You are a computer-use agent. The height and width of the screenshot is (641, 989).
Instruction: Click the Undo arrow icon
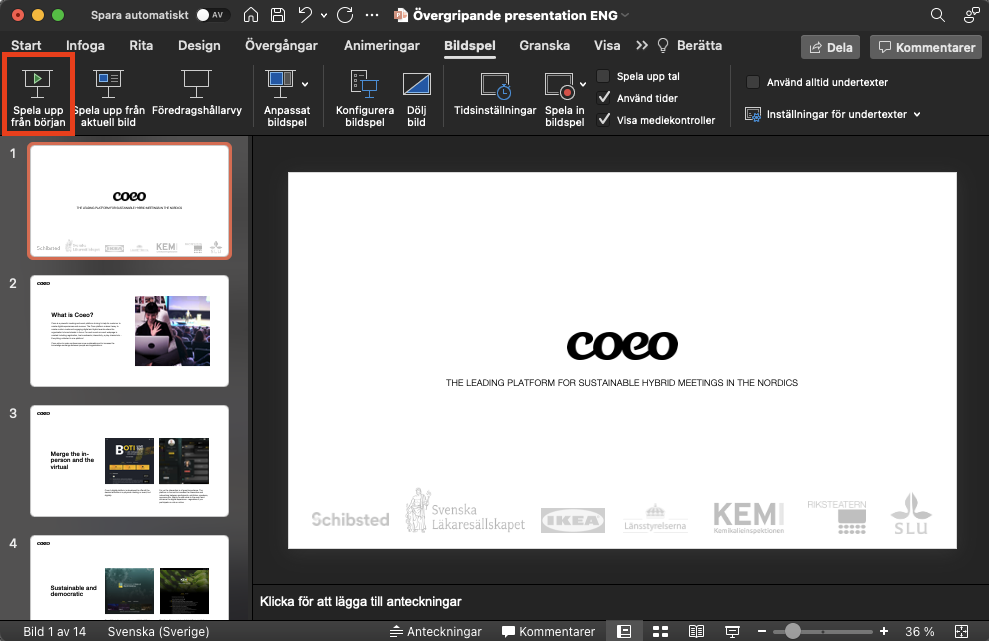(x=305, y=15)
